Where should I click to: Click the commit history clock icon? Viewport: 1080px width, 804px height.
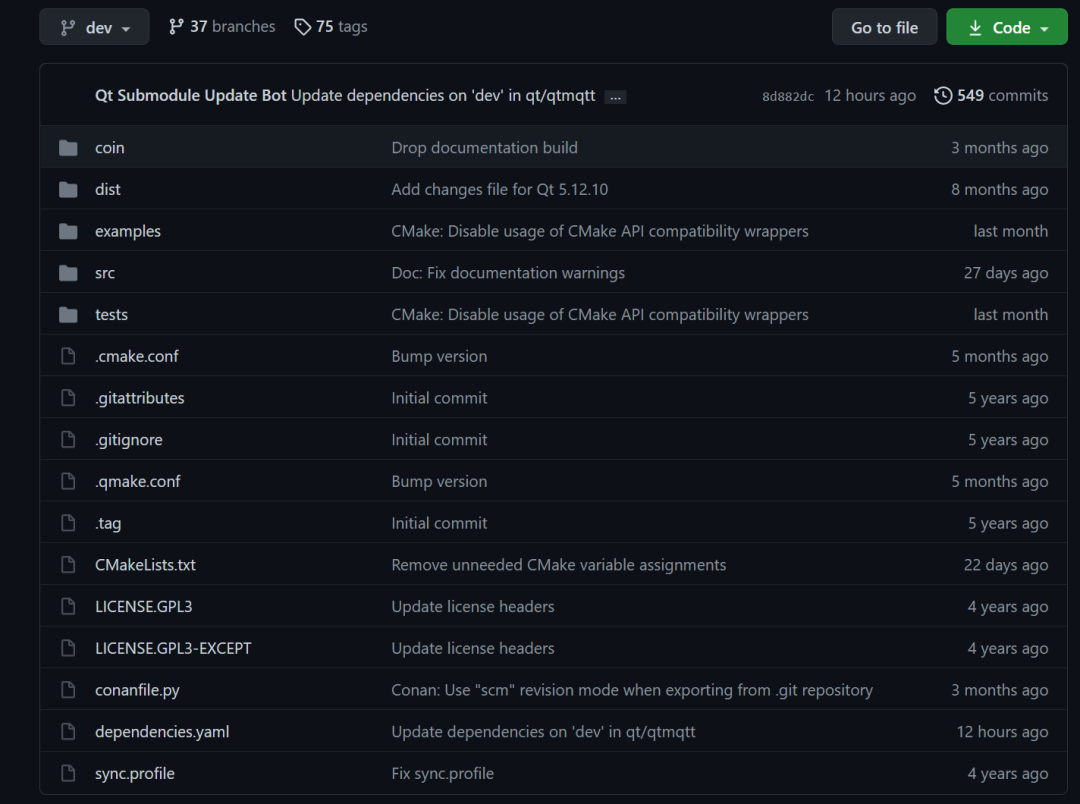[x=943, y=96]
